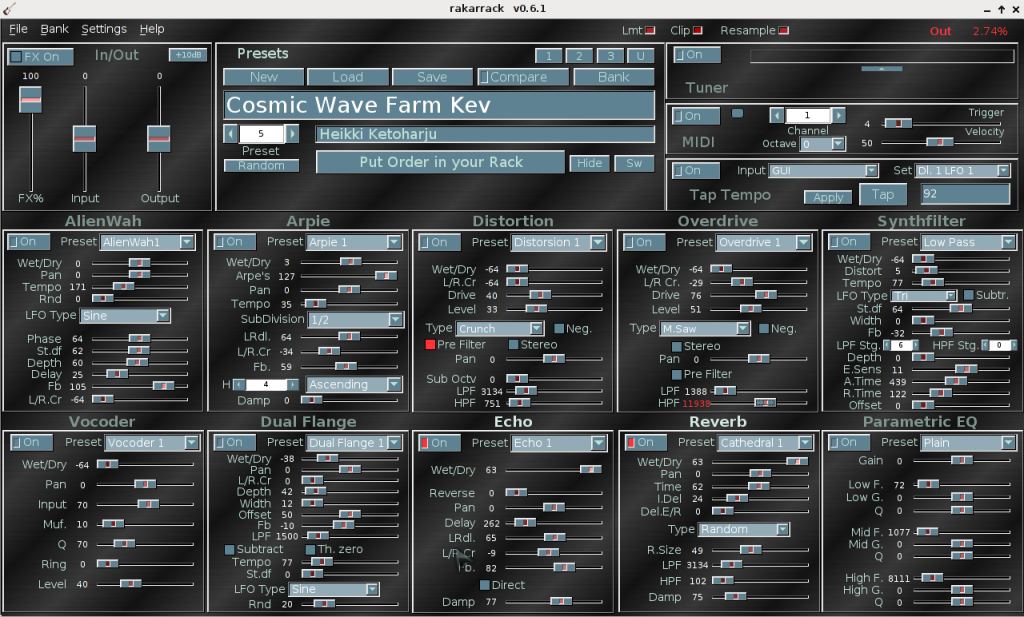
Task: Open the Settings menu
Action: [104, 29]
